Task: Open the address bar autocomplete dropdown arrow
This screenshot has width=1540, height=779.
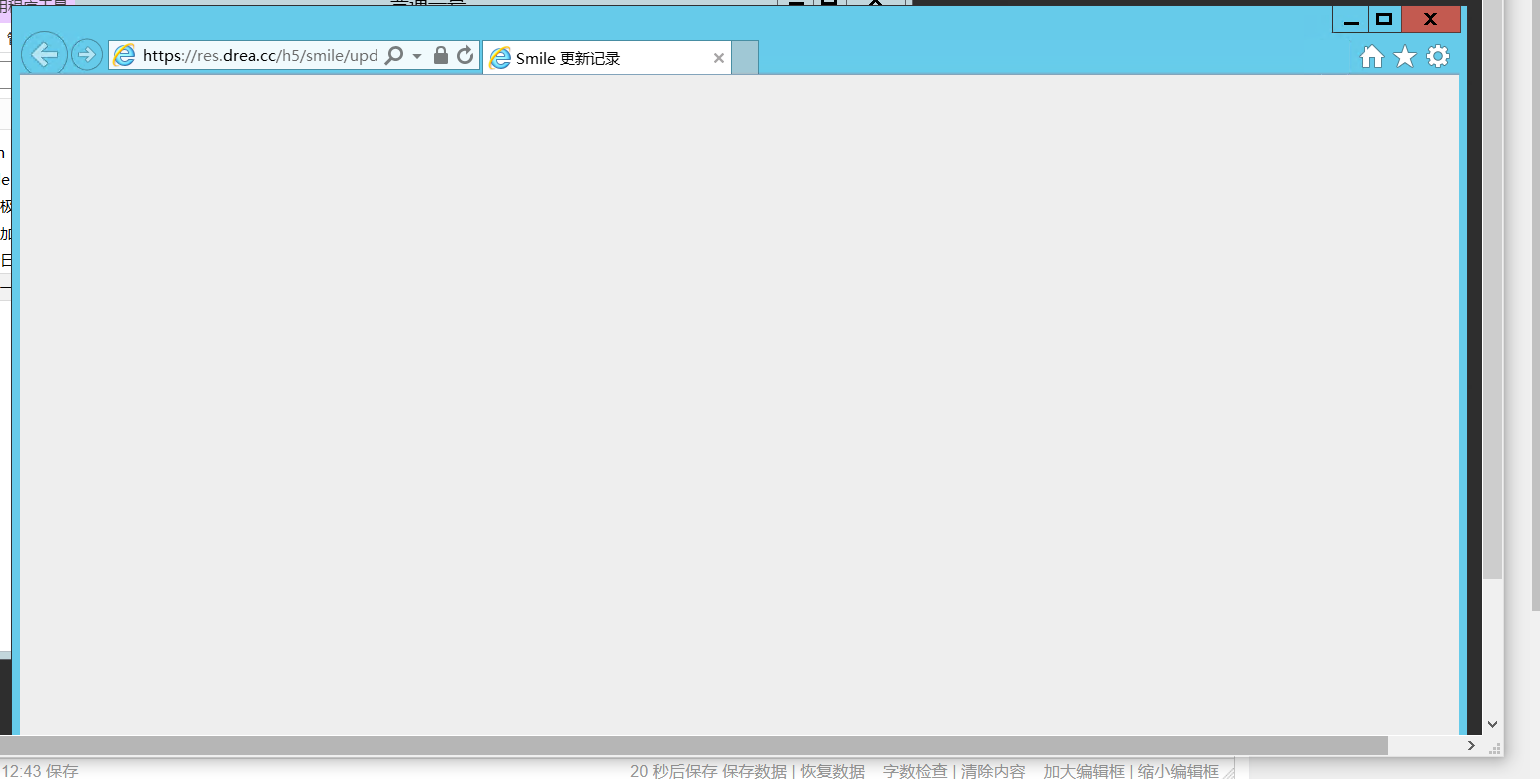Action: (417, 56)
